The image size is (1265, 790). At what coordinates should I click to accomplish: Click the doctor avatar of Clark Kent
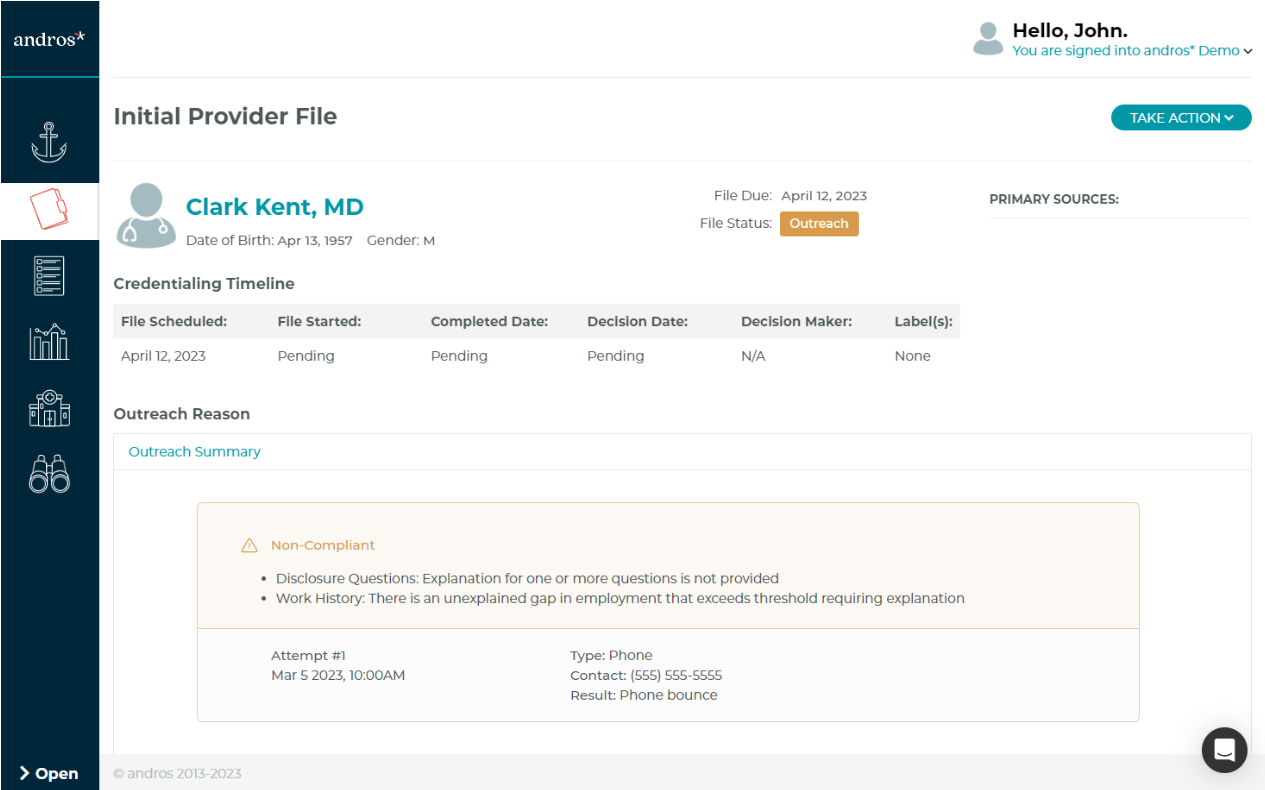pyautogui.click(x=146, y=215)
